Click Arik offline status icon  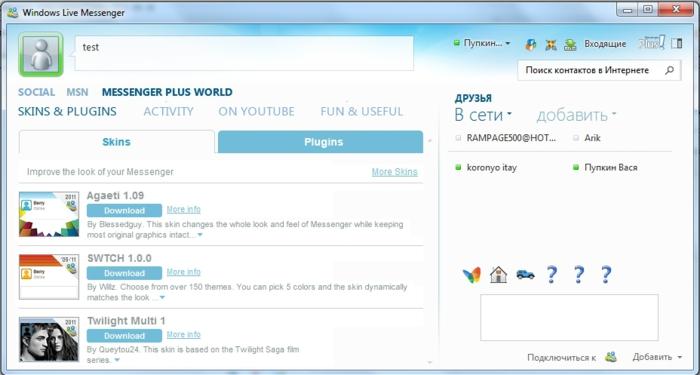(575, 138)
